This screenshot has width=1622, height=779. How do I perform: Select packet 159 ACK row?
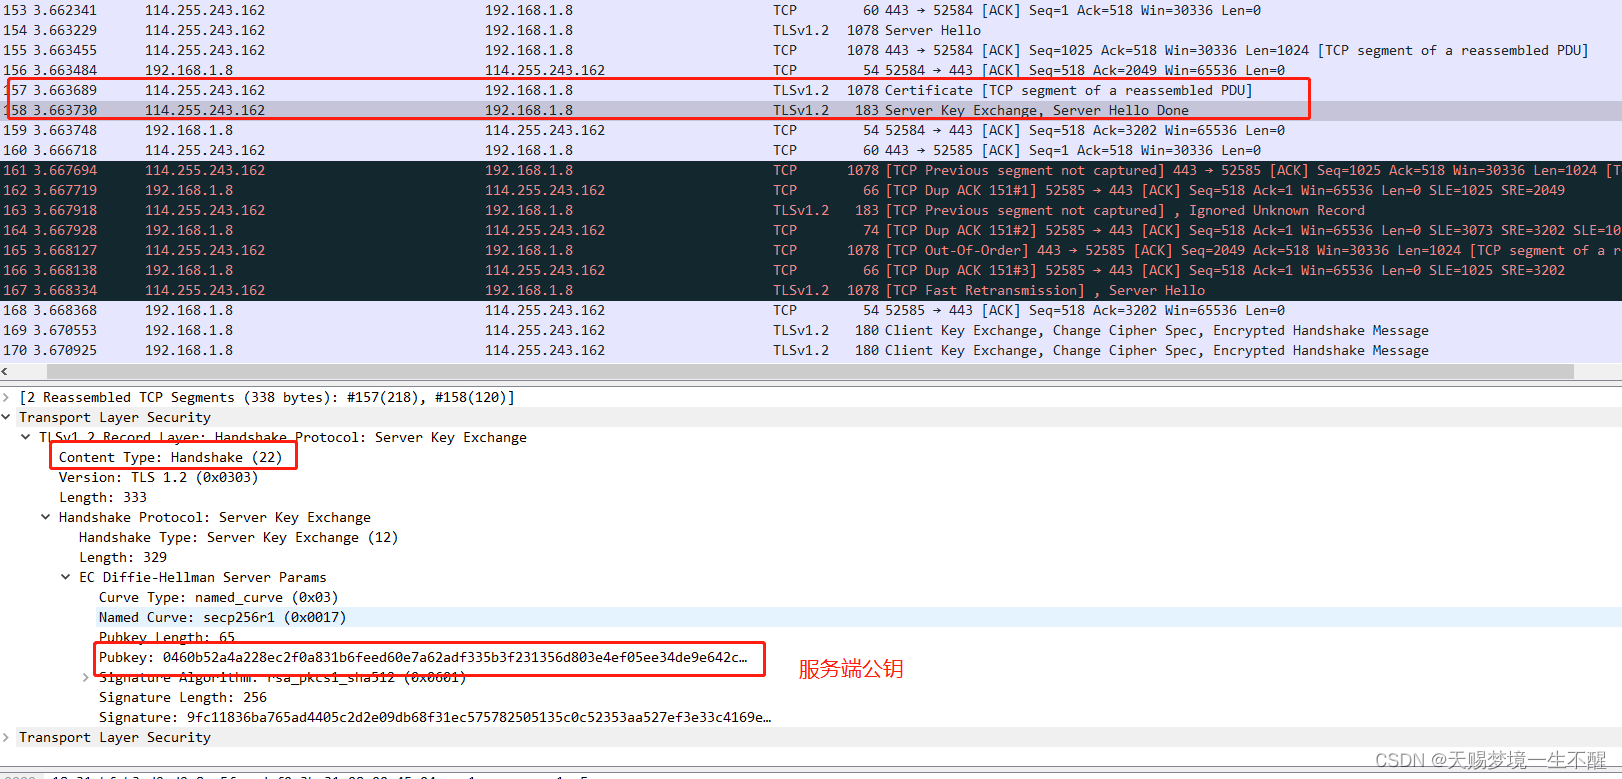(811, 130)
